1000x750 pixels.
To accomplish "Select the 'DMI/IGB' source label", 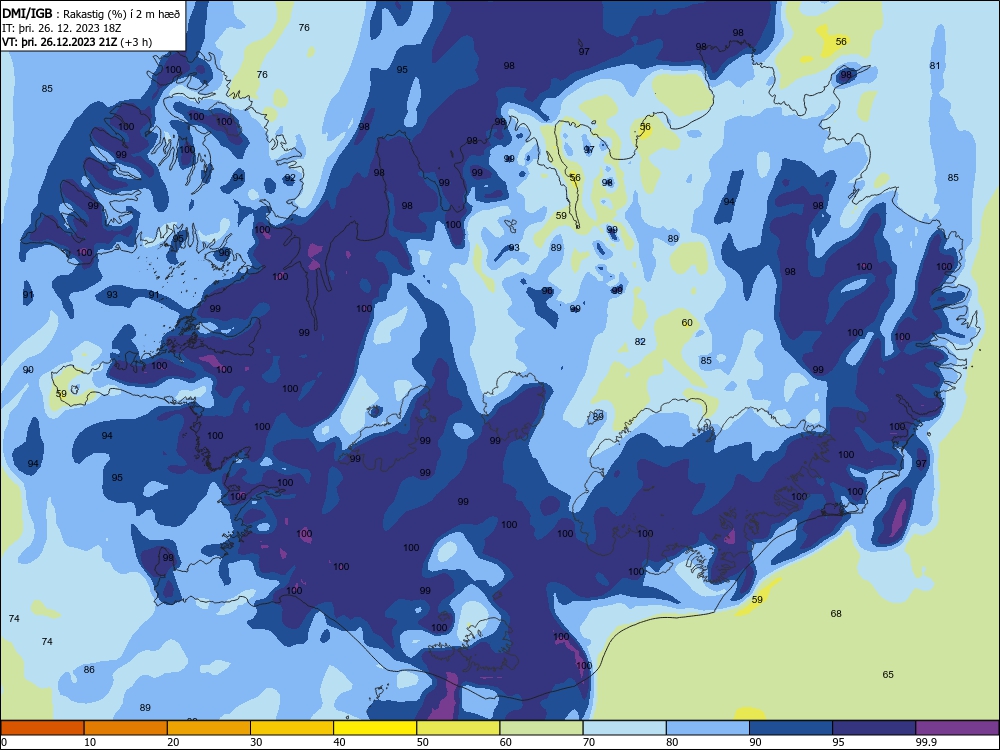I will pyautogui.click(x=27, y=14).
